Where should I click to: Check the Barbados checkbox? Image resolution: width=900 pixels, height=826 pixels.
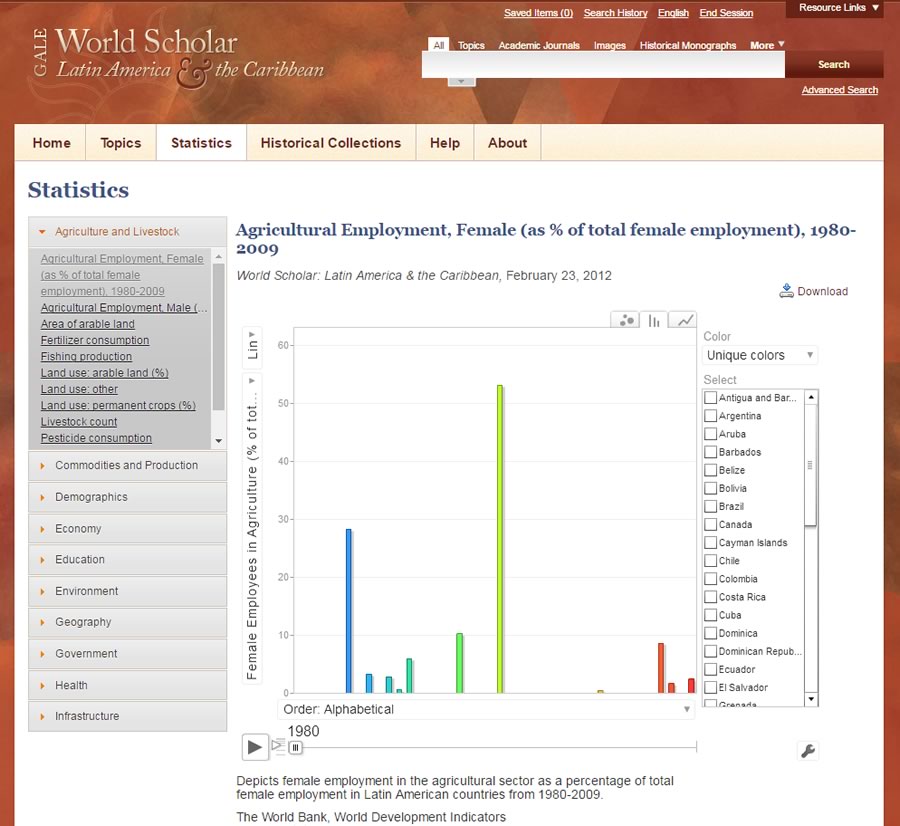pyautogui.click(x=710, y=452)
